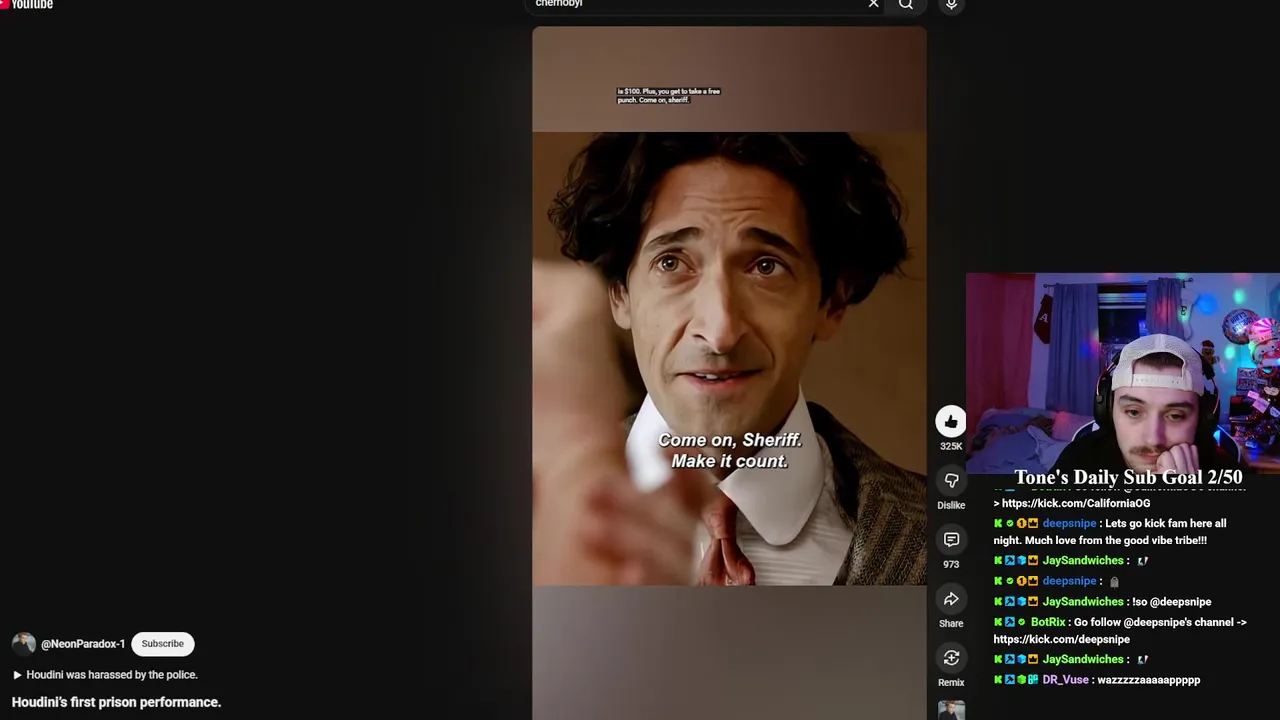Screen dimensions: 1280x720
Task: Like the Houdini short video
Action: [951, 421]
